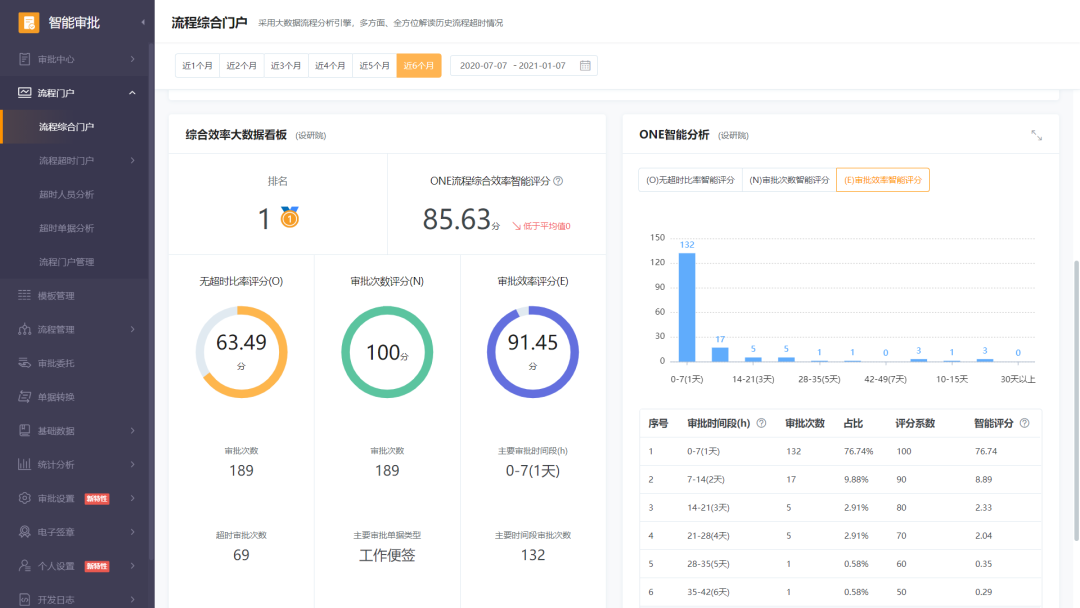Viewport: 1080px width, 608px height.
Task: Click the chart bar labeled 17
Action: (x=720, y=355)
